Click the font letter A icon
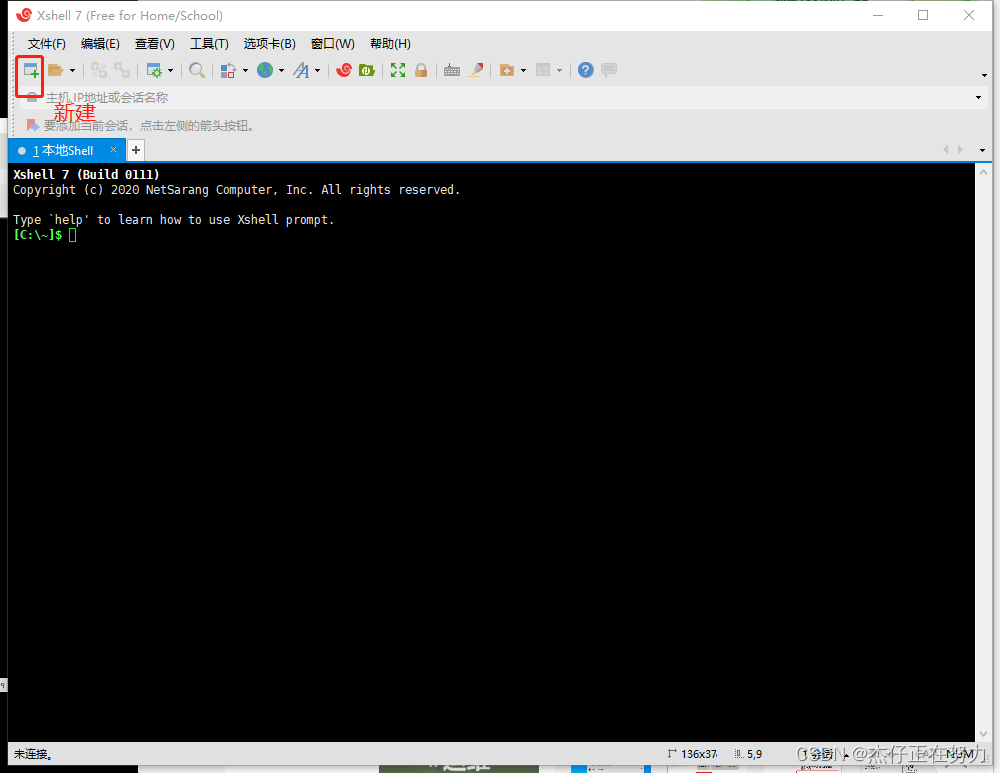This screenshot has width=1000, height=773. (x=301, y=70)
